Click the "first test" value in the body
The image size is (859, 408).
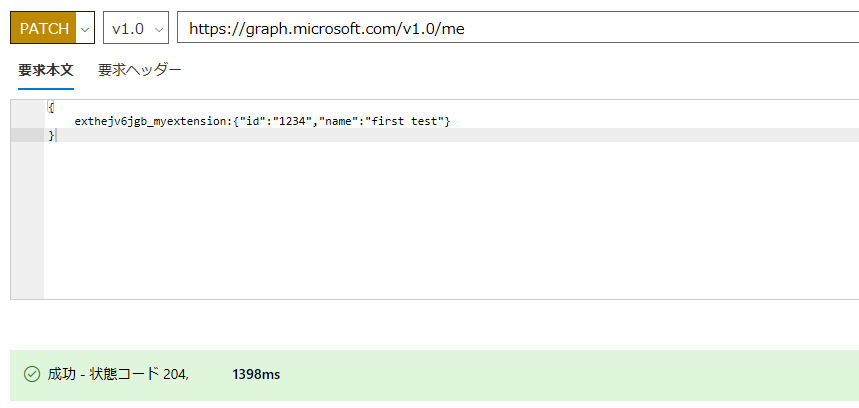coord(405,122)
